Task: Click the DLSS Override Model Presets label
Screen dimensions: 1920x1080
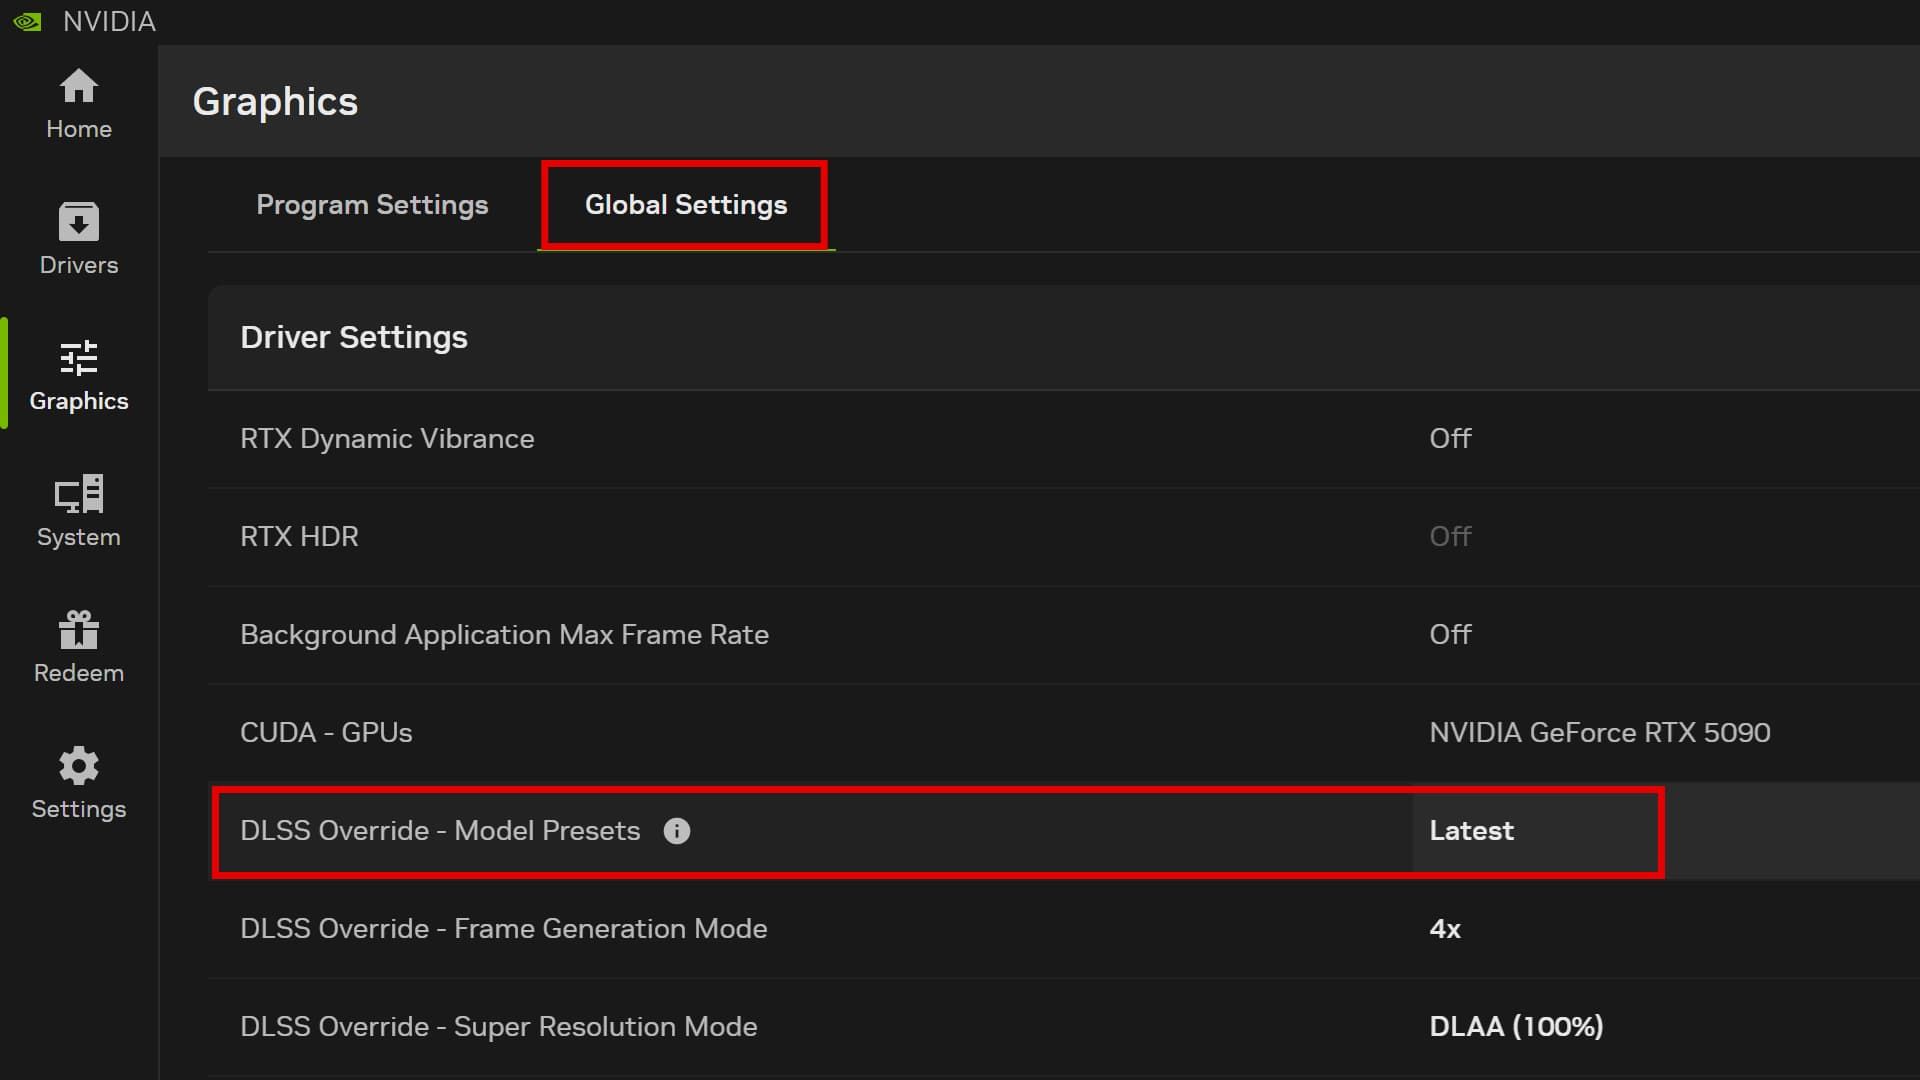Action: point(440,831)
